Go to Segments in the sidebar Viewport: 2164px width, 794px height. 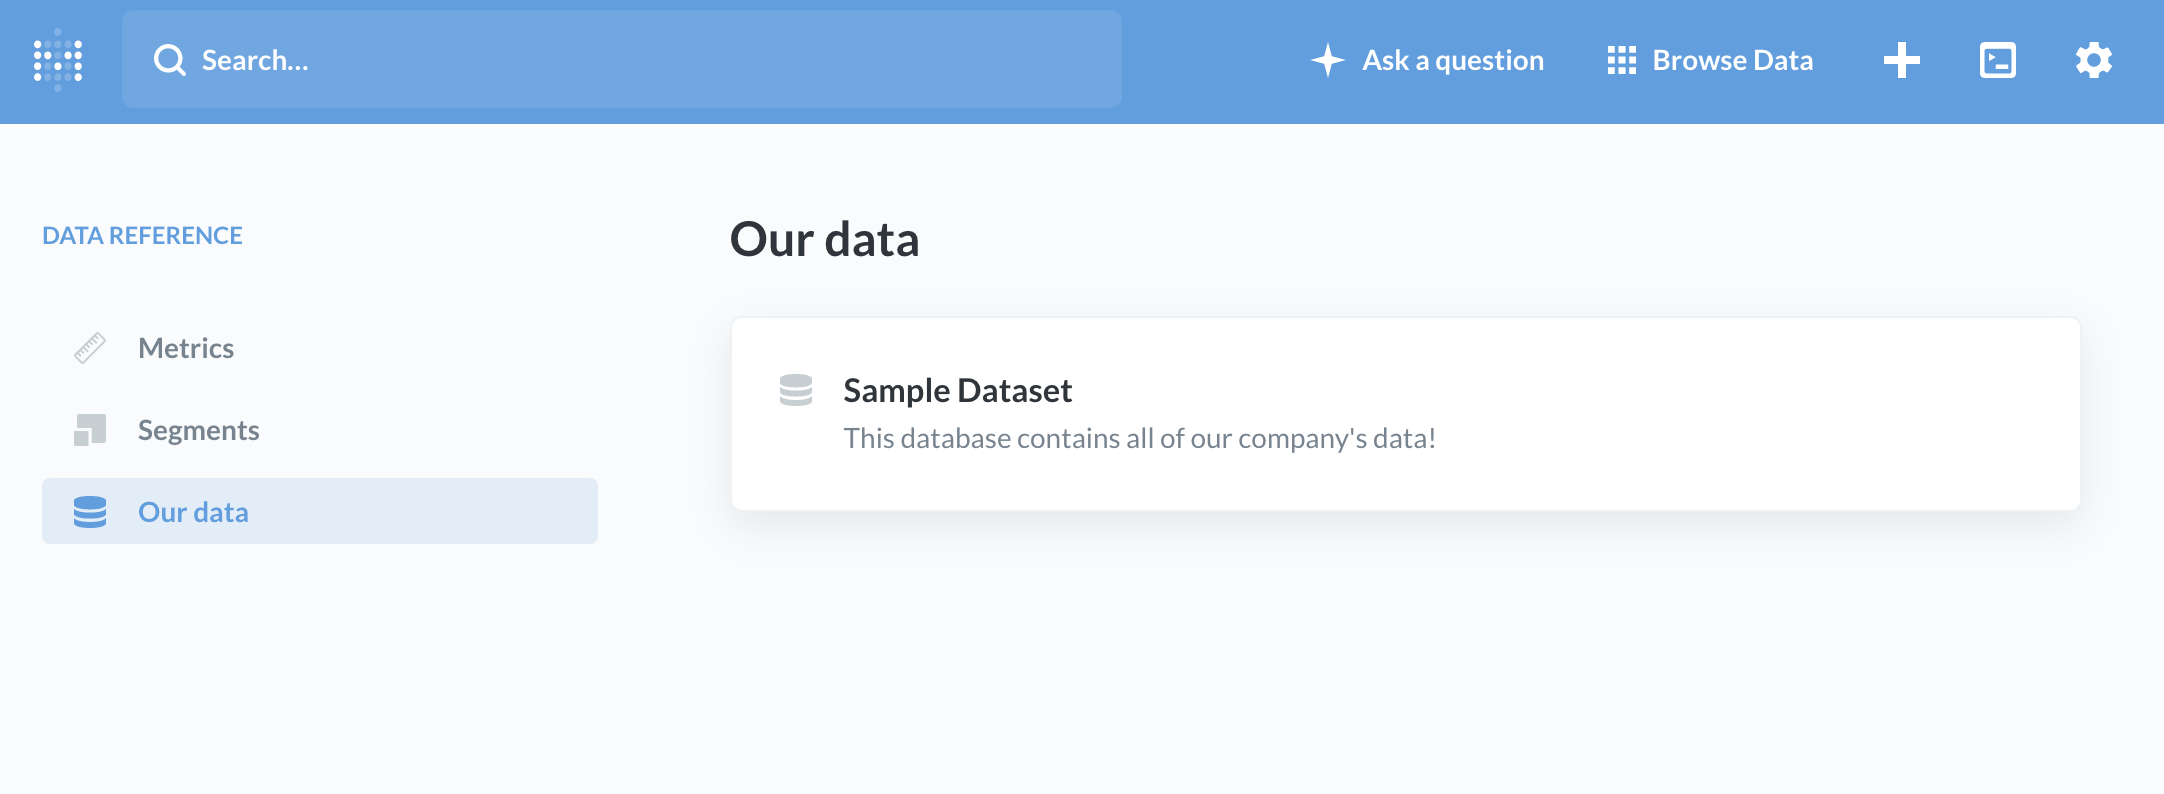click(198, 430)
